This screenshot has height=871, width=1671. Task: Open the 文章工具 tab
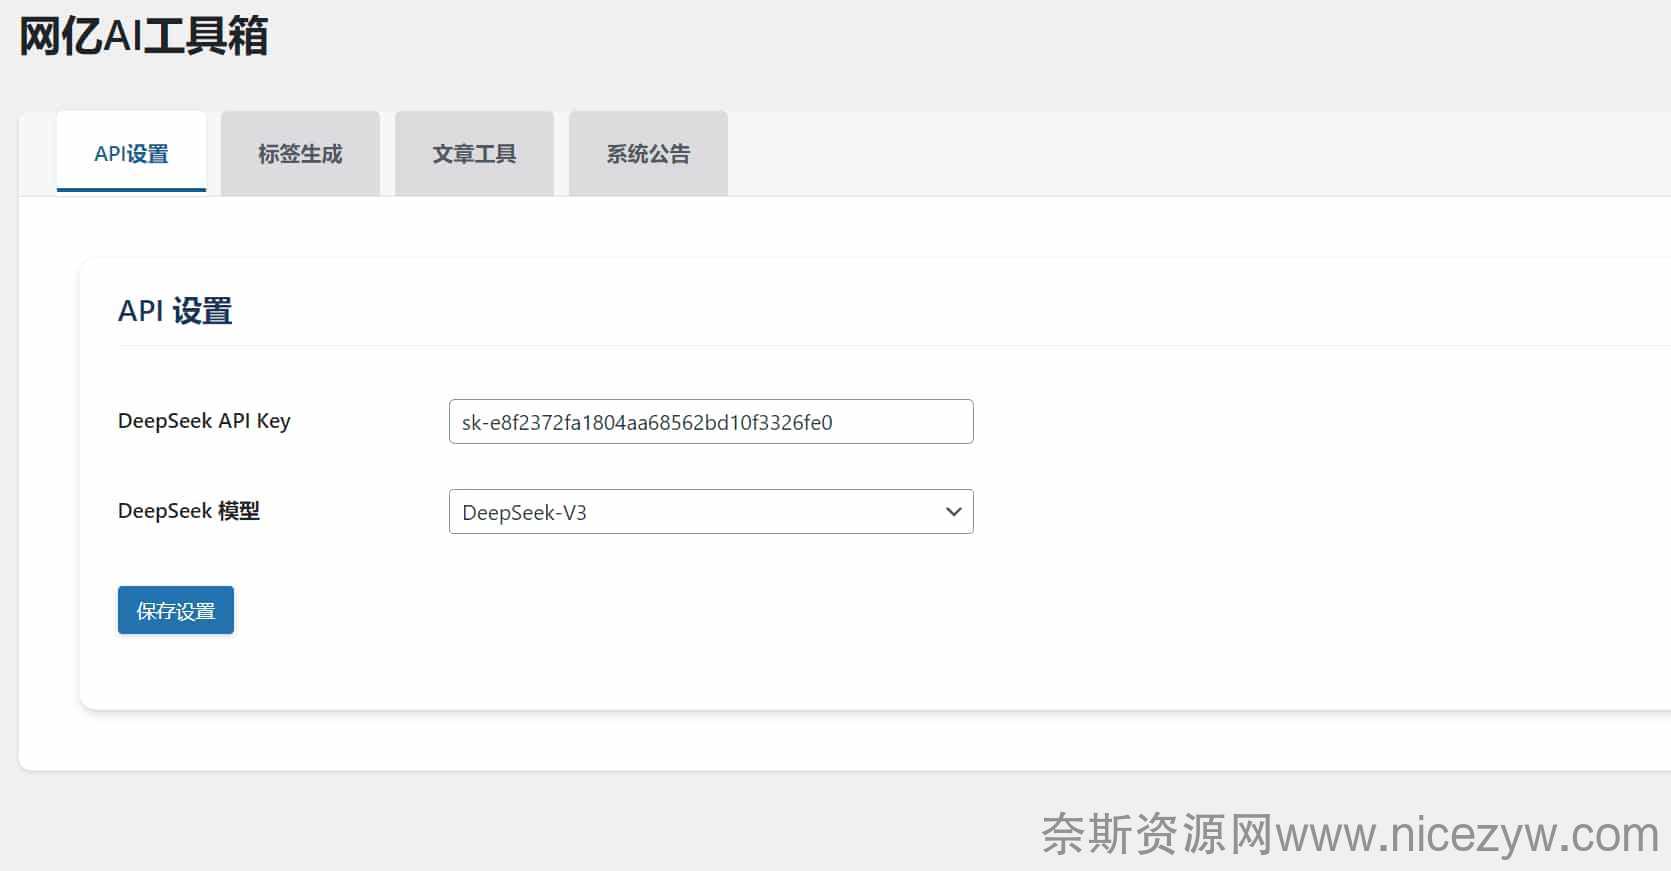(474, 153)
